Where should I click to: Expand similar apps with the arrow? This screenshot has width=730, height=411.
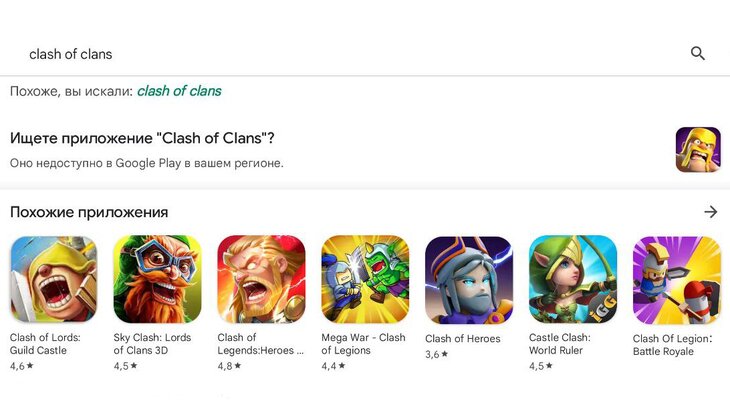[711, 212]
